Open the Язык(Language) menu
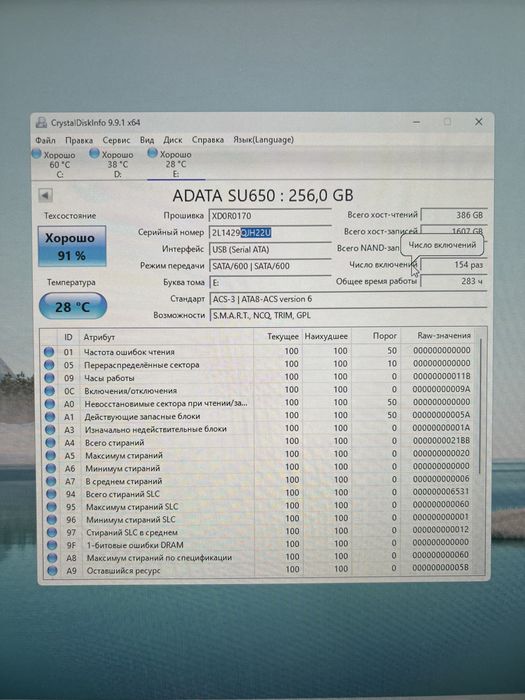This screenshot has width=525, height=700. 263,140
